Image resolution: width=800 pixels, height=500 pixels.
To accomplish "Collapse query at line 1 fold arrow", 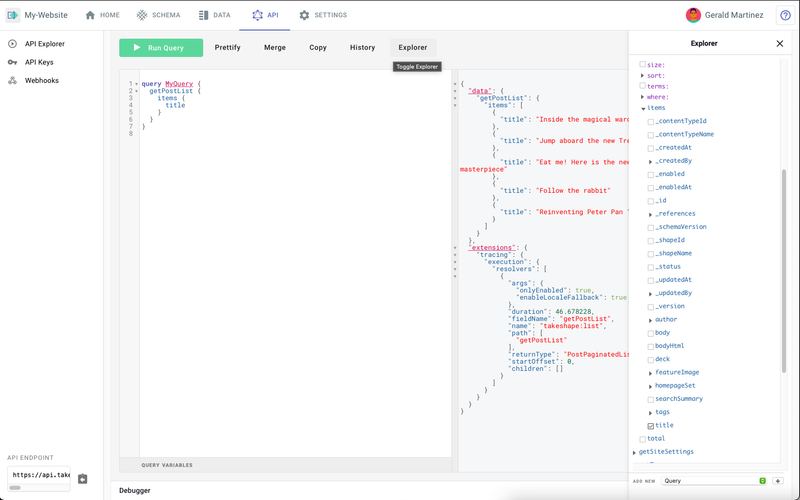I will [137, 84].
